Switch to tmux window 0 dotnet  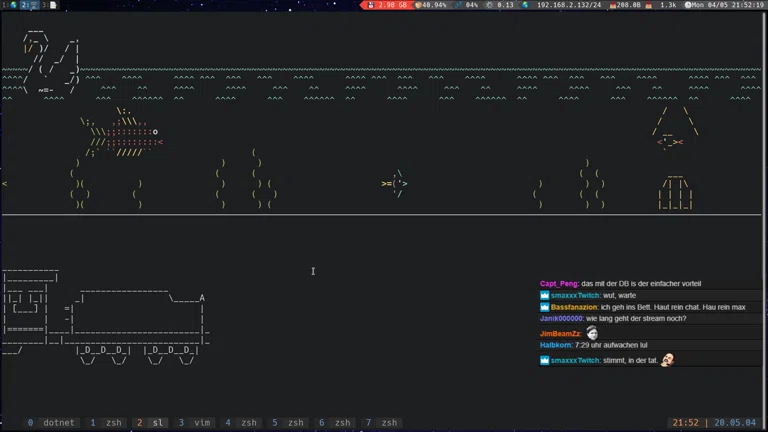tap(52, 423)
